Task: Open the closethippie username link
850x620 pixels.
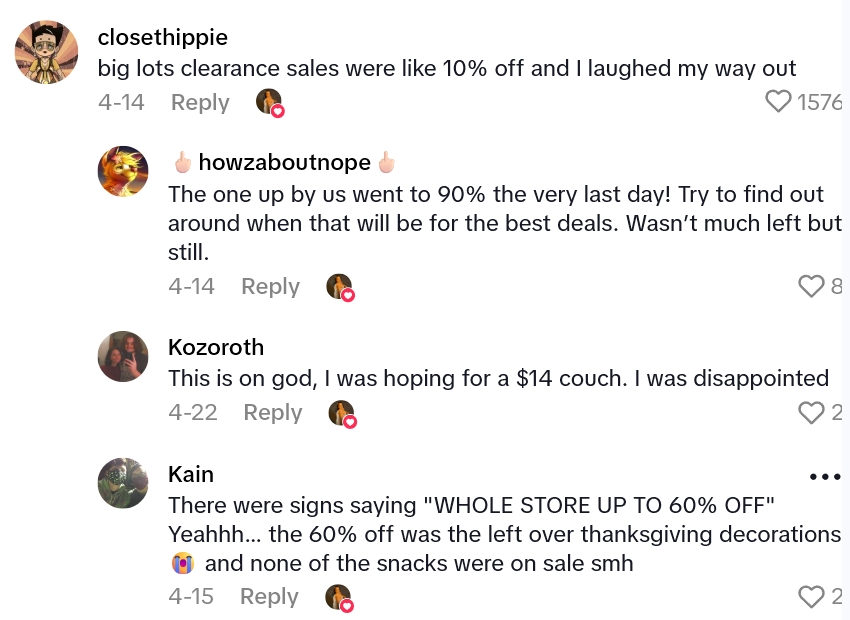Action: pos(163,37)
